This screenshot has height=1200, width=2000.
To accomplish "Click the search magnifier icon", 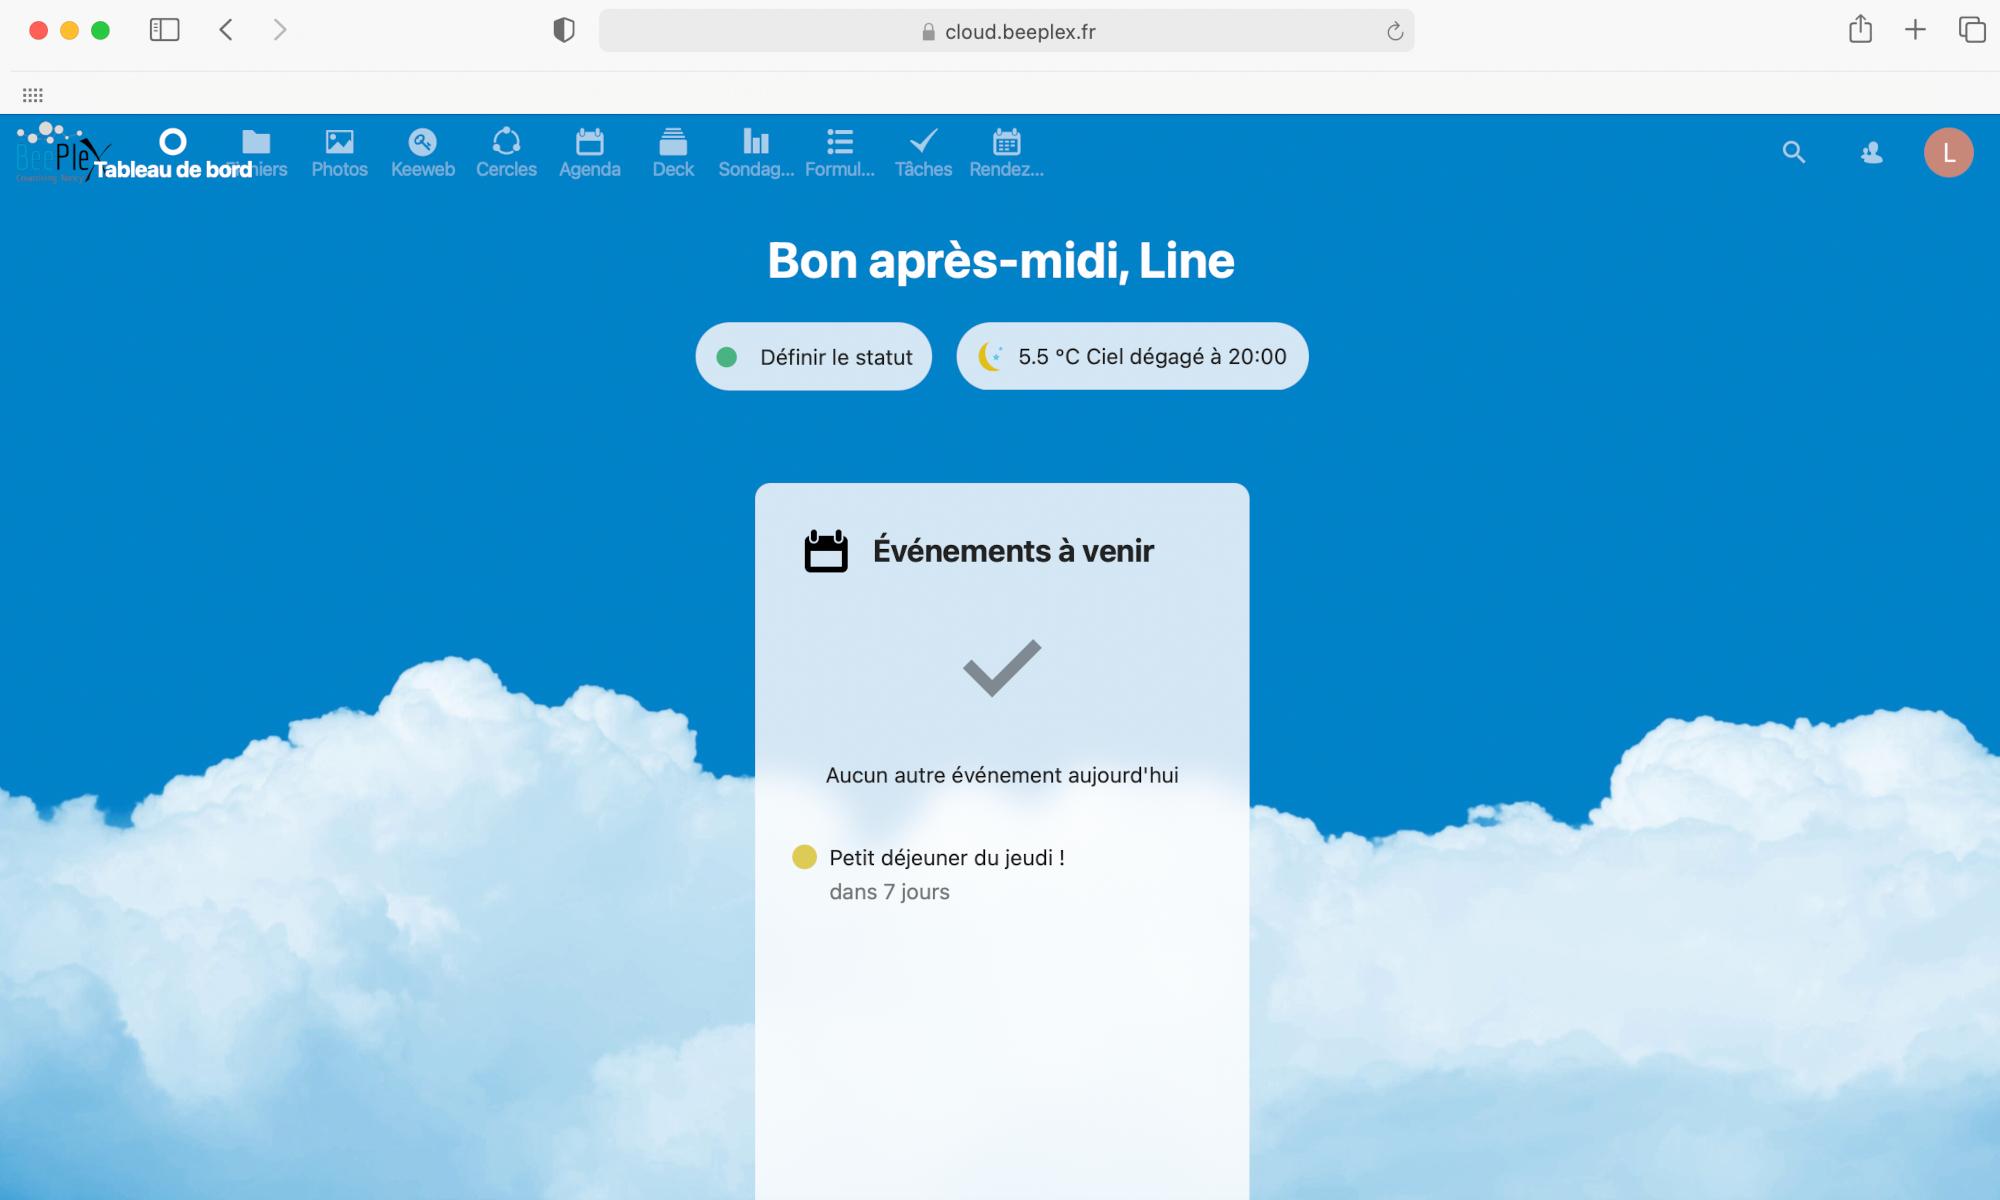I will point(1794,153).
